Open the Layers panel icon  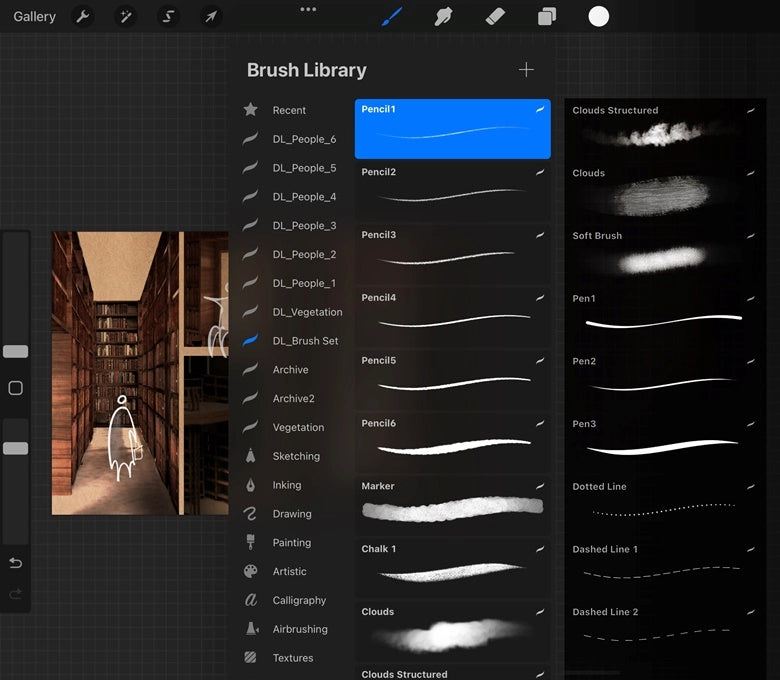(547, 16)
